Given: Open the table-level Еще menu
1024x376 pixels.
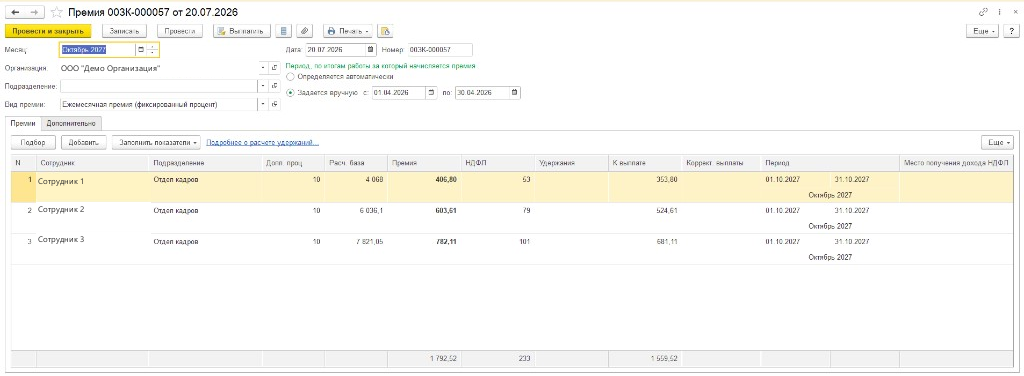Looking at the screenshot, I should (x=997, y=142).
